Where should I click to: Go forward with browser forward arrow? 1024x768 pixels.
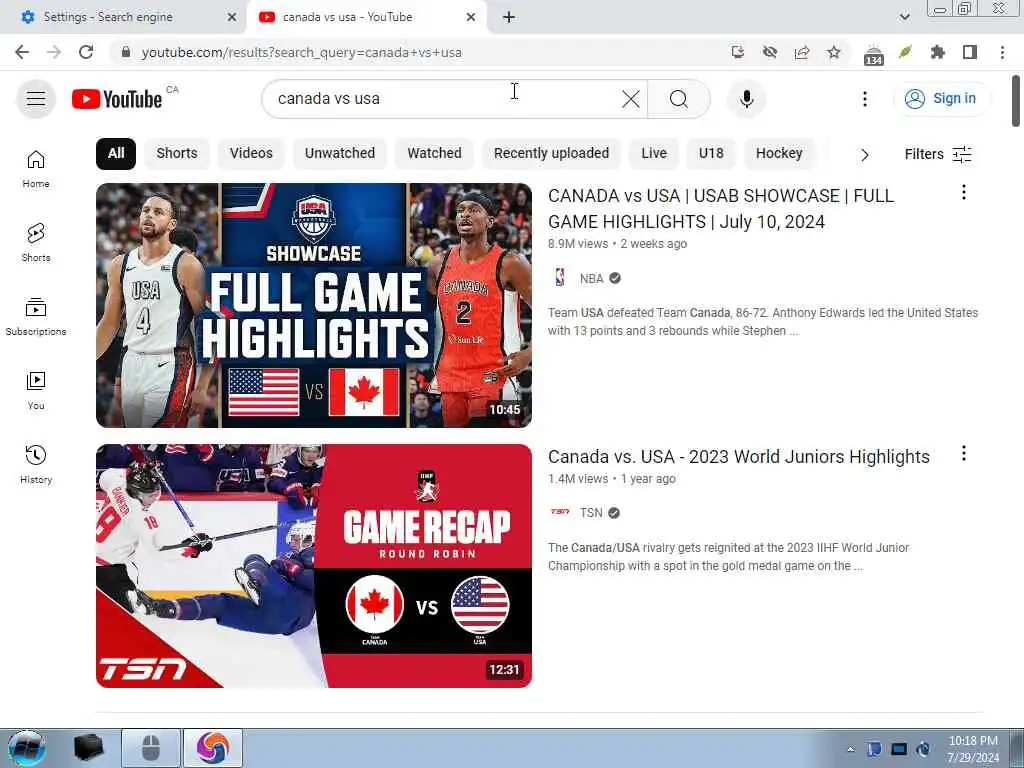click(54, 52)
